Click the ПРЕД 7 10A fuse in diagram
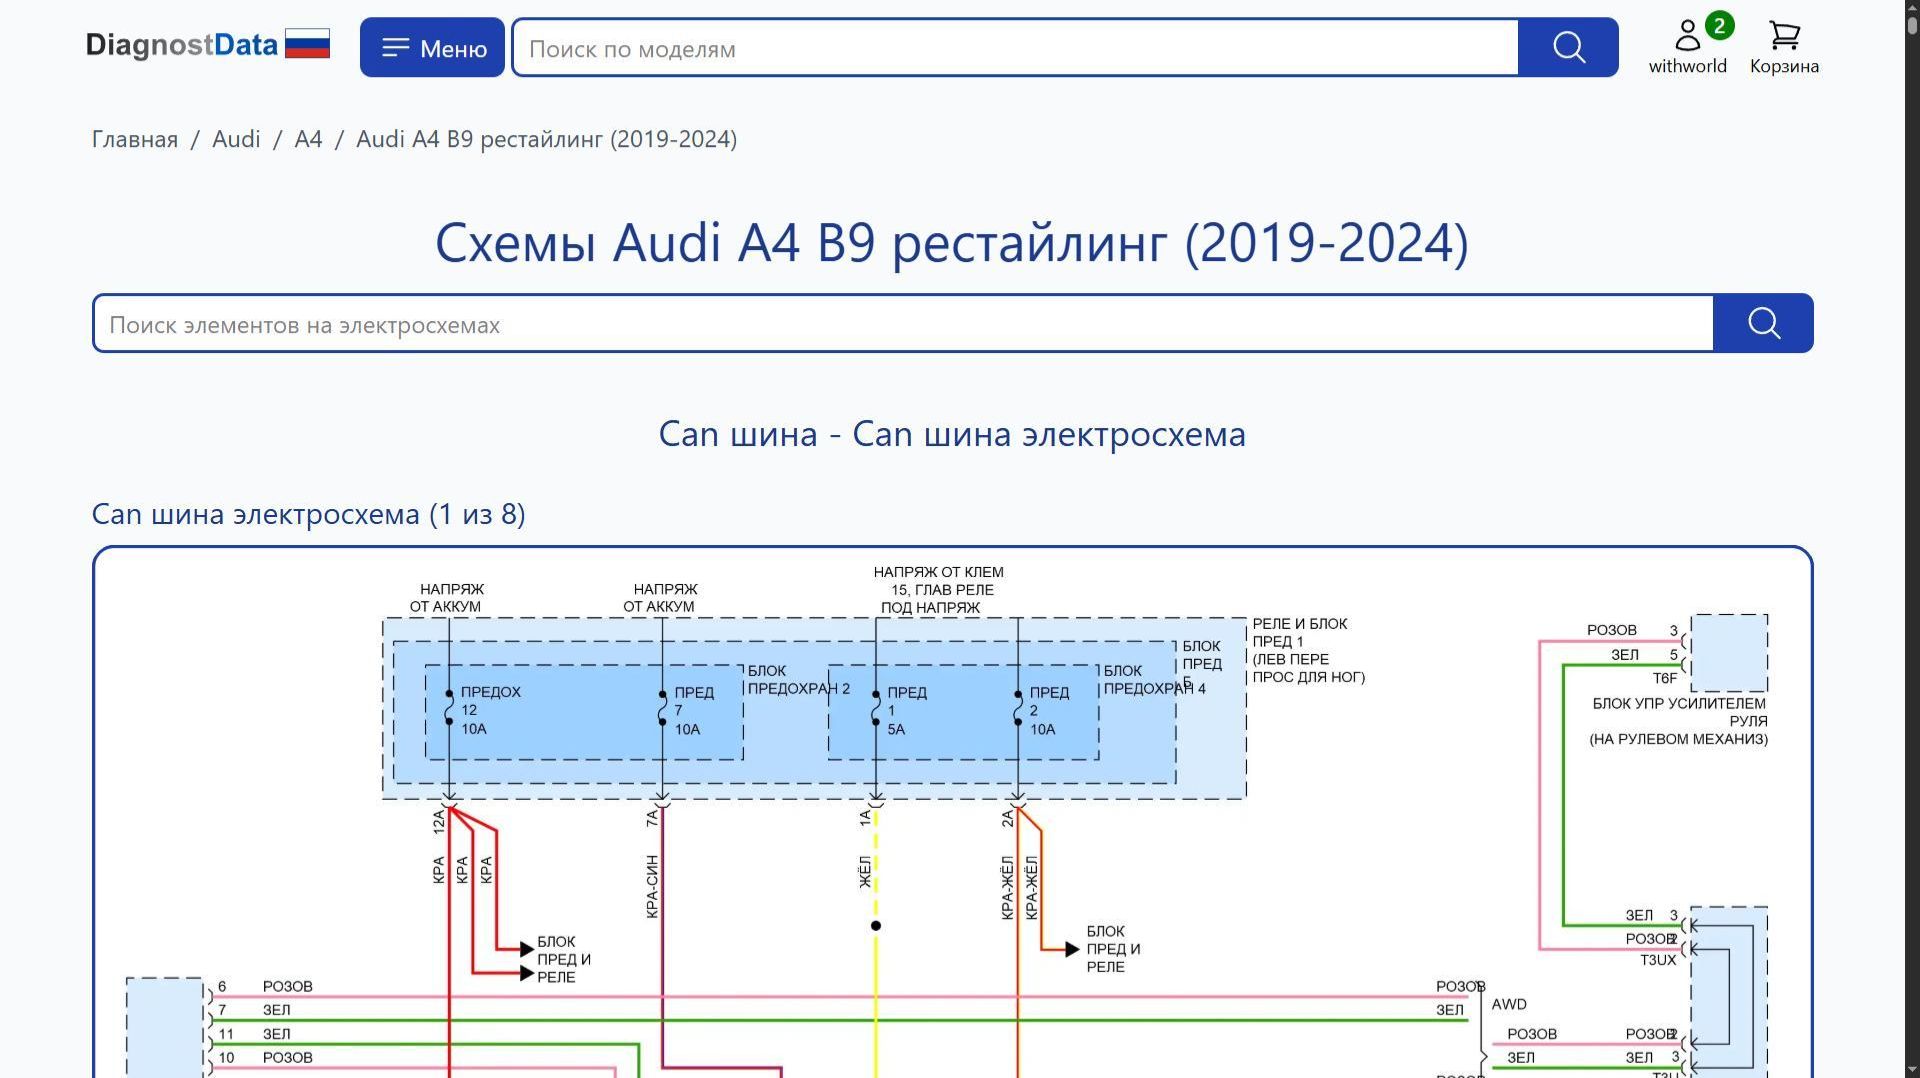 [687, 710]
